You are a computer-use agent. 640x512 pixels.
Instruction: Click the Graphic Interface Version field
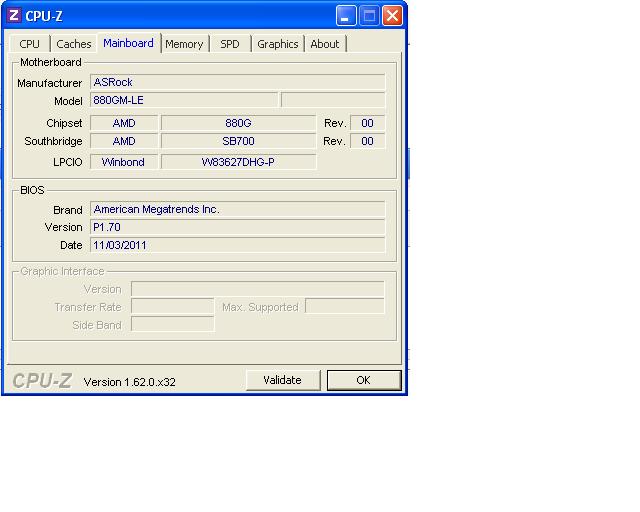pos(258,289)
